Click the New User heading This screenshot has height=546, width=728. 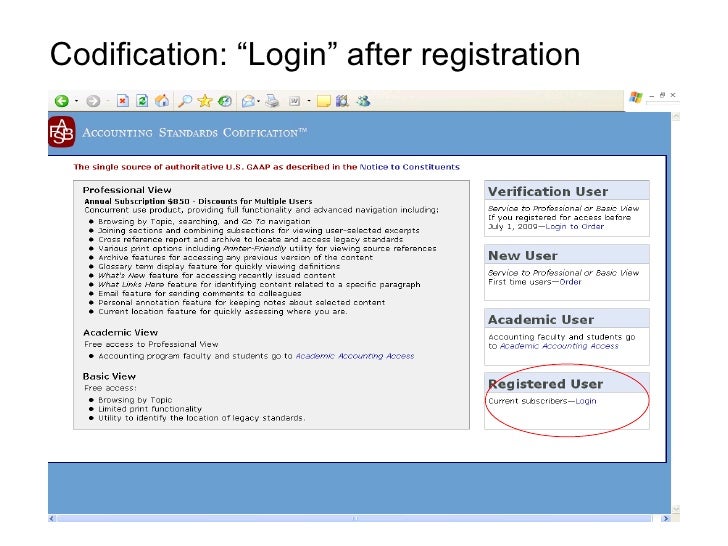tap(523, 255)
